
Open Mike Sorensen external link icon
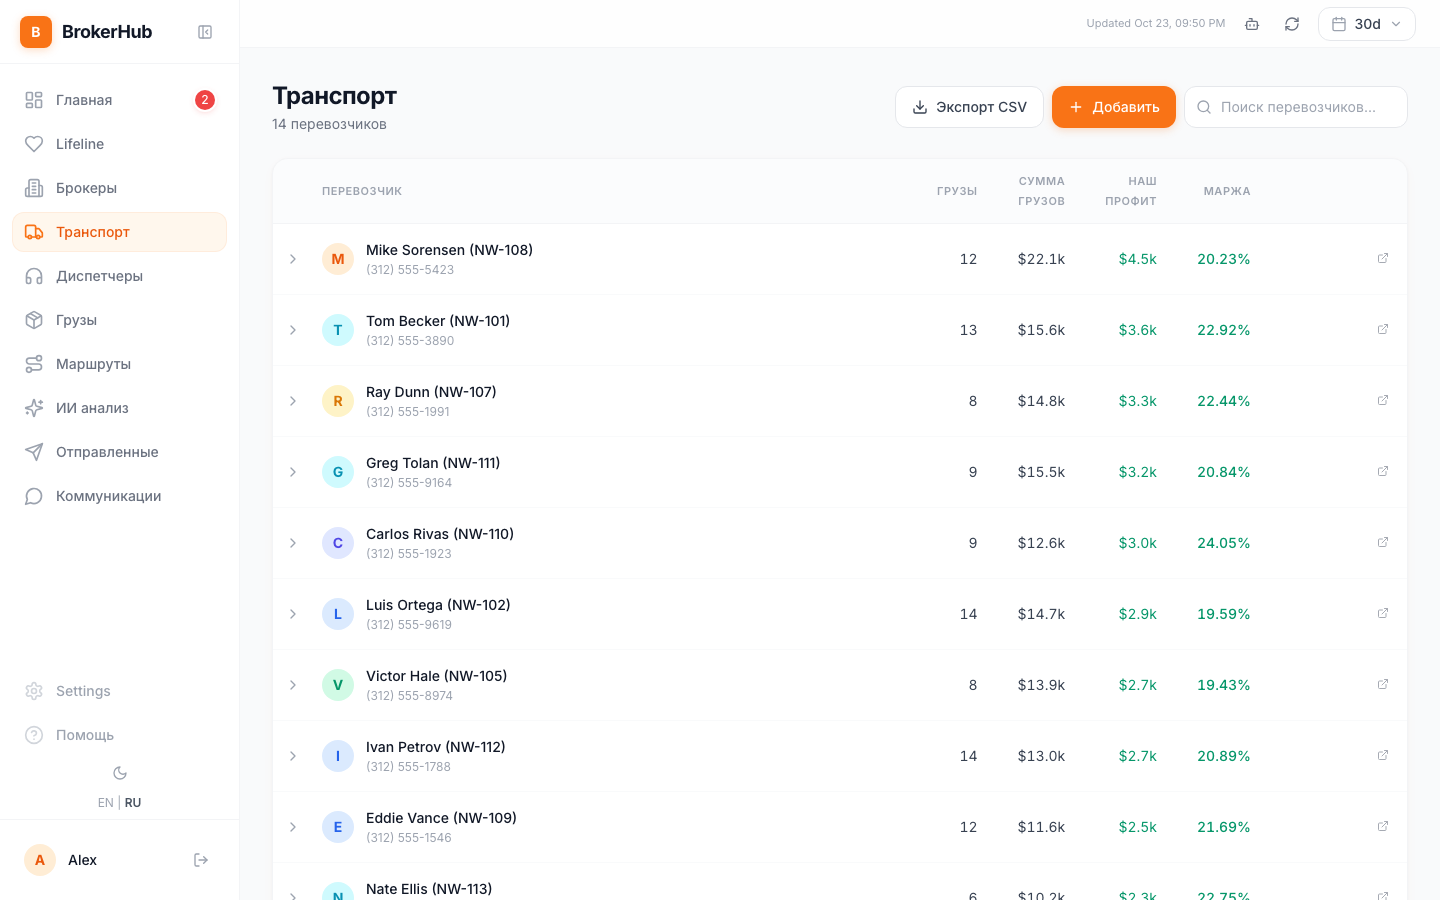1383,258
